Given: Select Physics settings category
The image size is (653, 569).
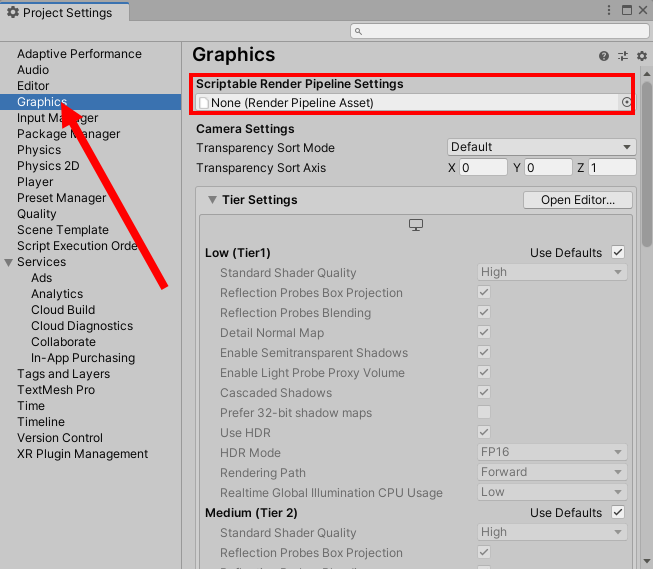Looking at the screenshot, I should click(39, 150).
